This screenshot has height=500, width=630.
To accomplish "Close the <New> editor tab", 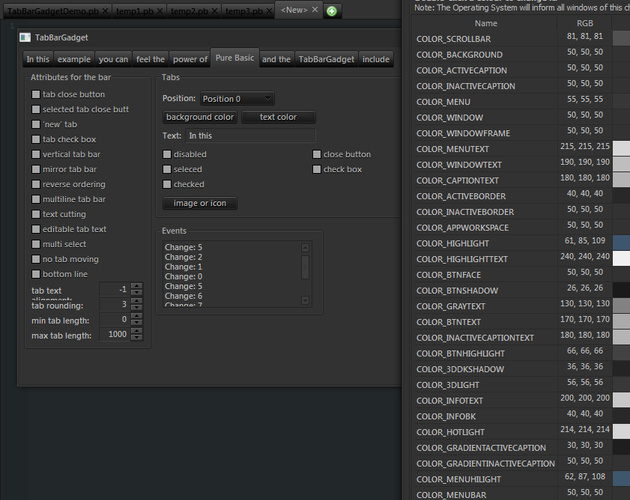I will pos(315,10).
